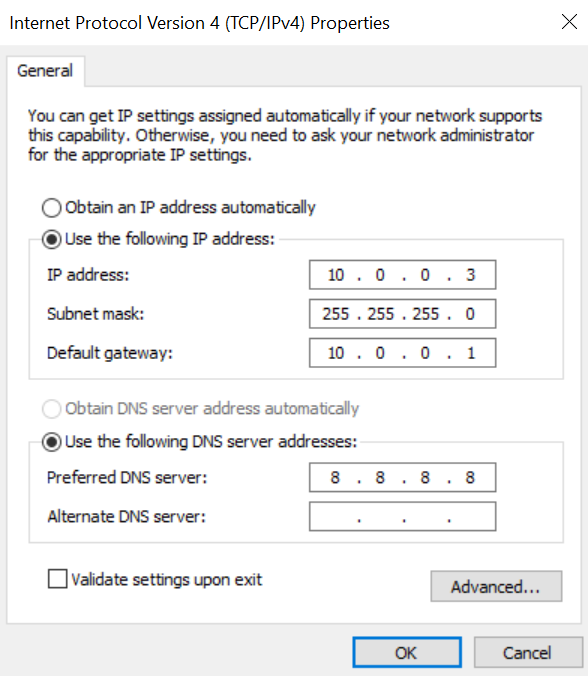Click the first octet of IP address field
This screenshot has height=676, width=588.
(x=336, y=275)
